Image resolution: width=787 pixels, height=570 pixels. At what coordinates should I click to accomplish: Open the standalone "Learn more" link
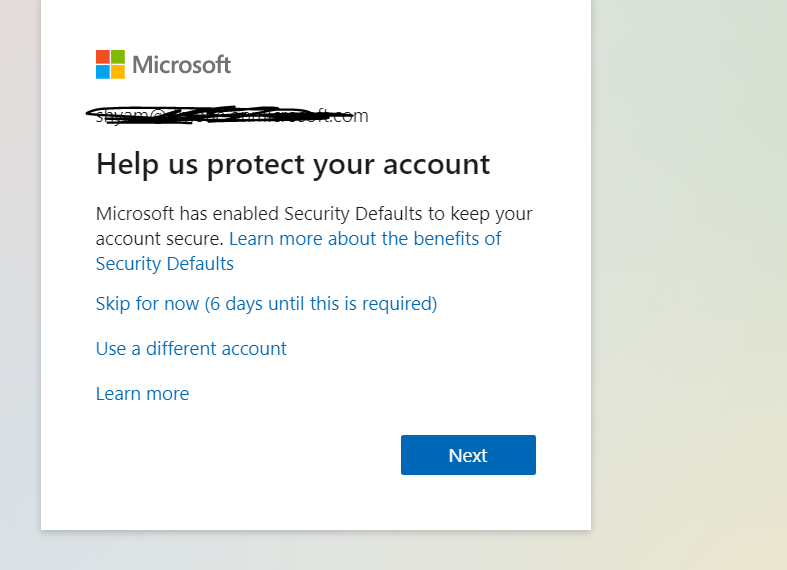pyautogui.click(x=142, y=394)
